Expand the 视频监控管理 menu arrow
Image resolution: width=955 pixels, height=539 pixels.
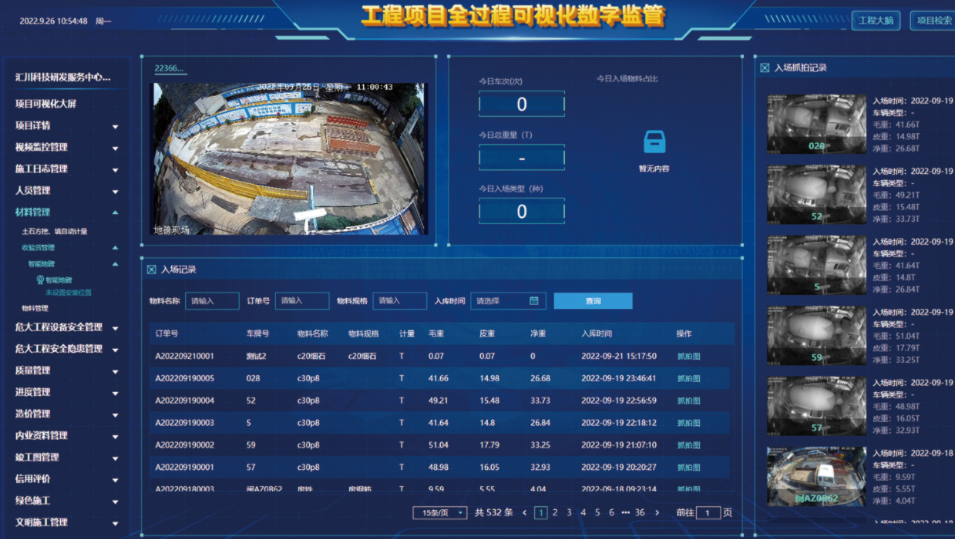[115, 148]
